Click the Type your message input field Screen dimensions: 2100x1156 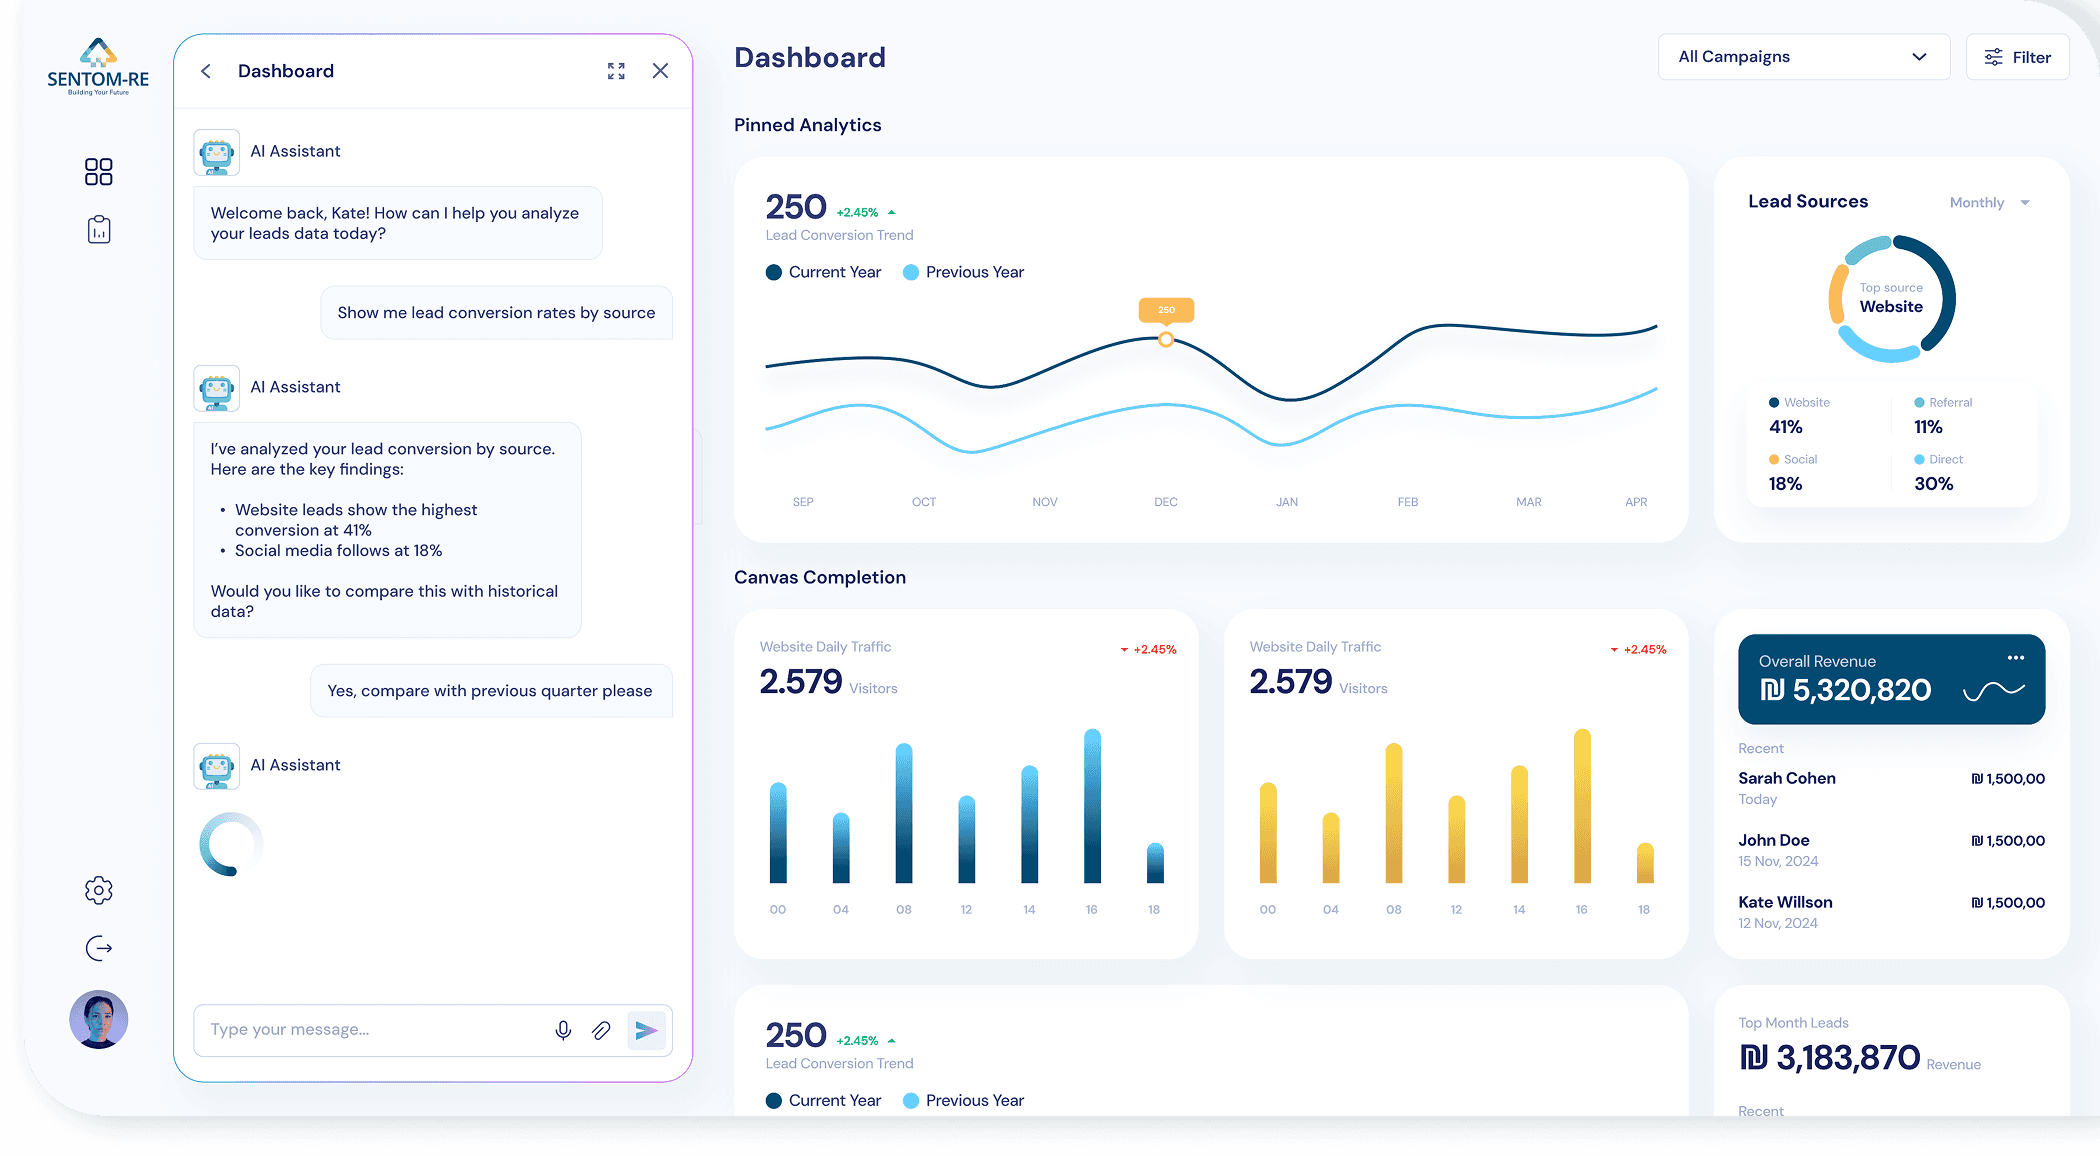pos(370,1030)
